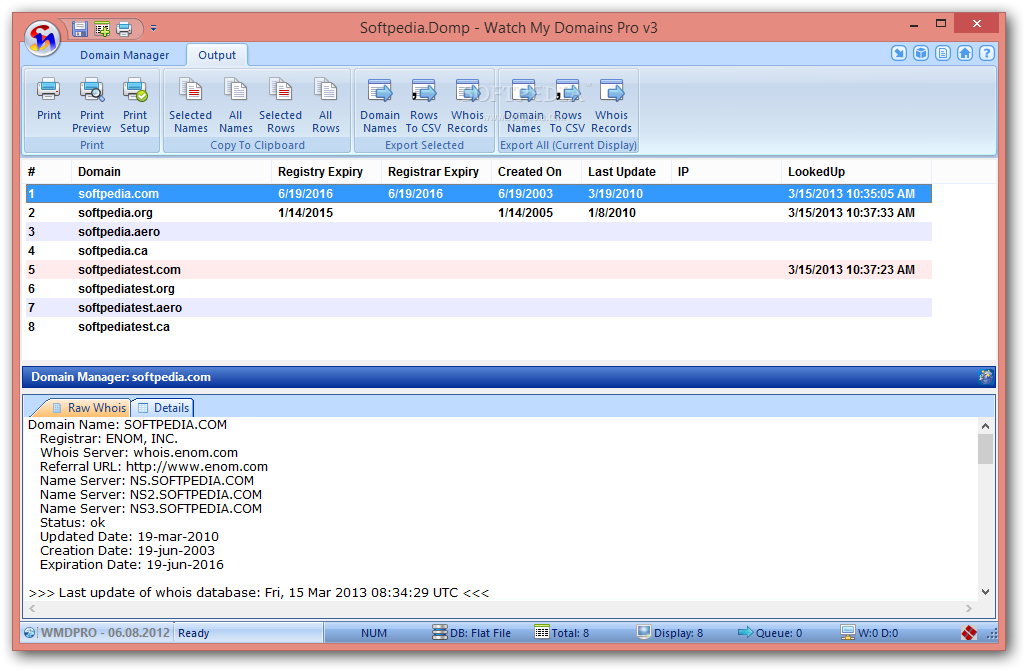Click the pin icon on Domain Manager panel header
Screen dimensions: 1026x671
[x=985, y=376]
